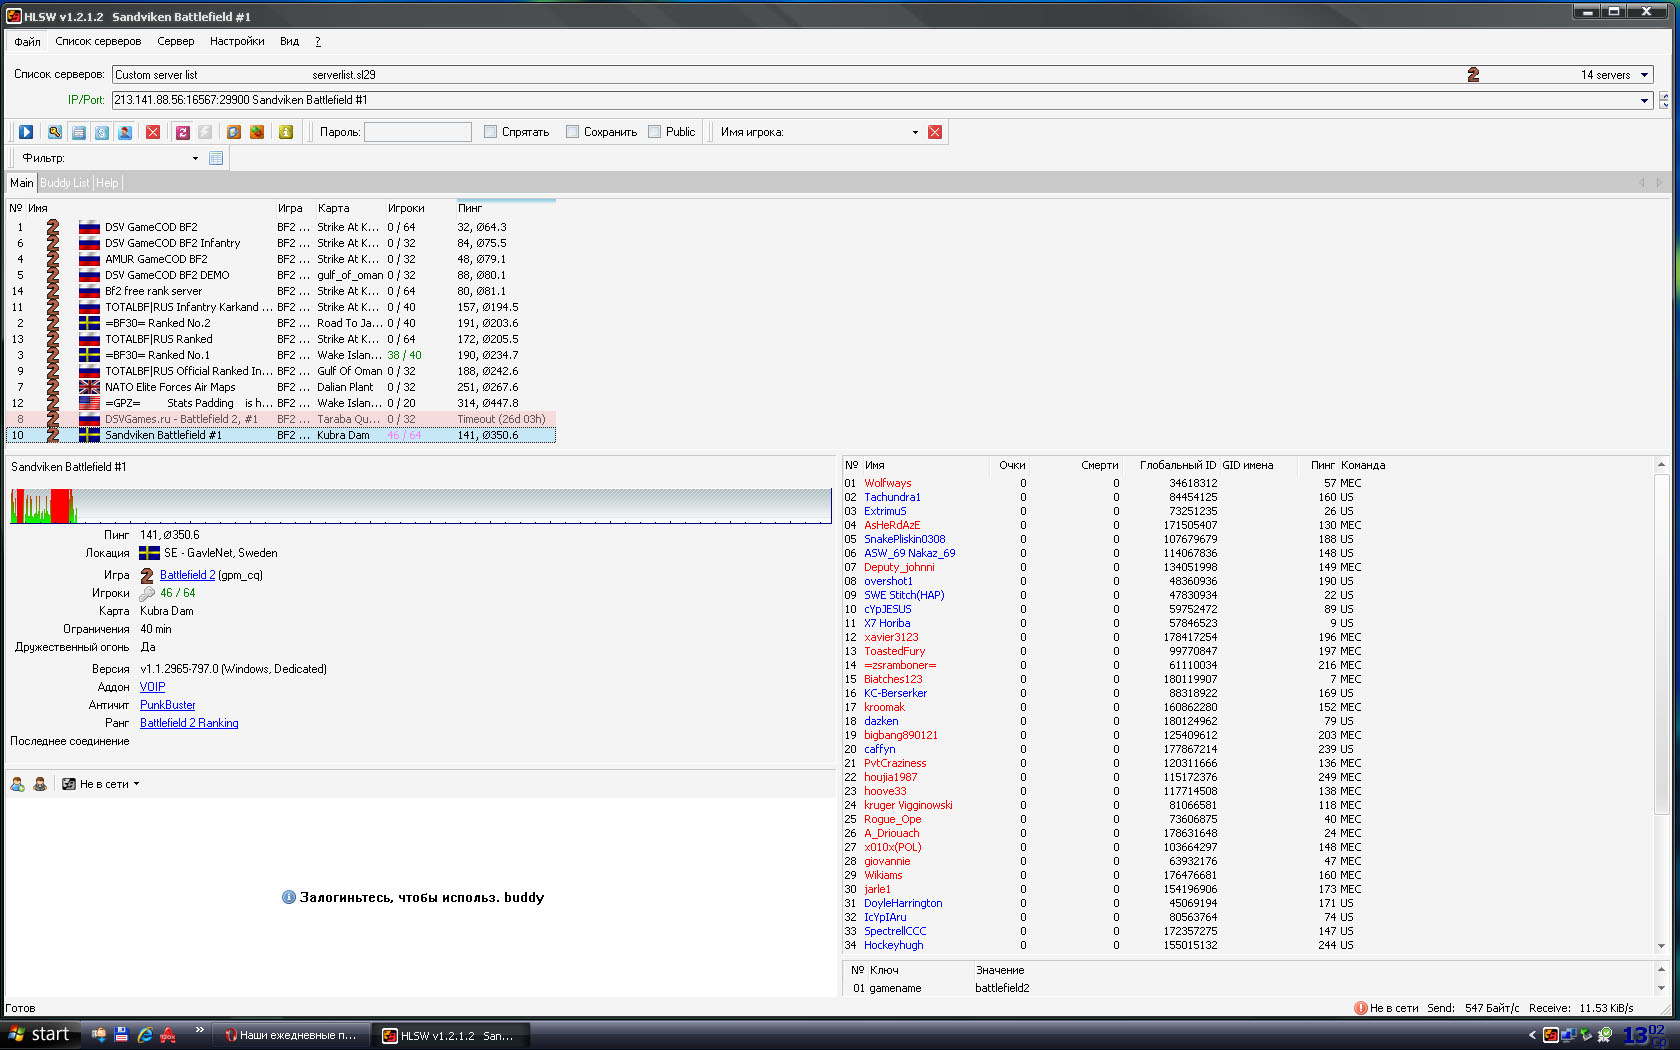
Task: Expand the IP/Port address dropdown
Action: (x=1644, y=100)
